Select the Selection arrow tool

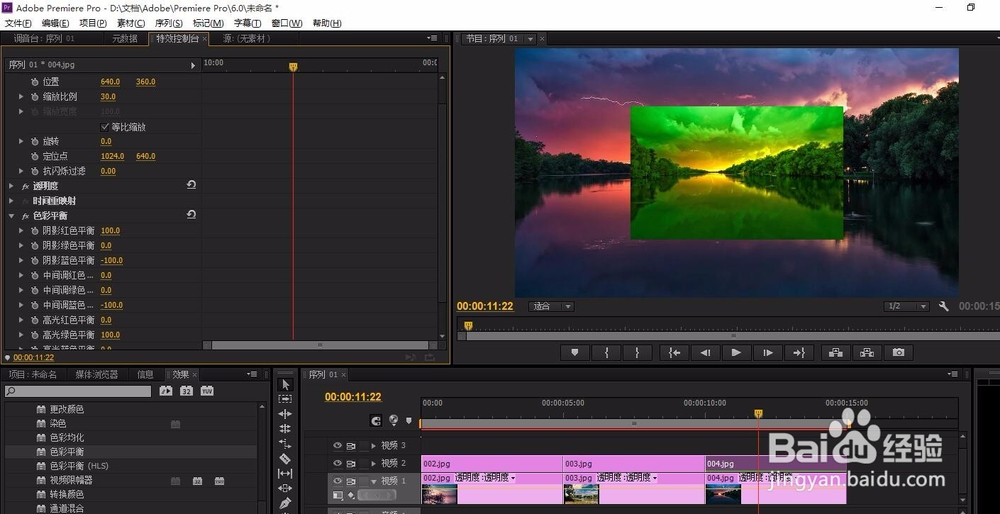tap(285, 385)
